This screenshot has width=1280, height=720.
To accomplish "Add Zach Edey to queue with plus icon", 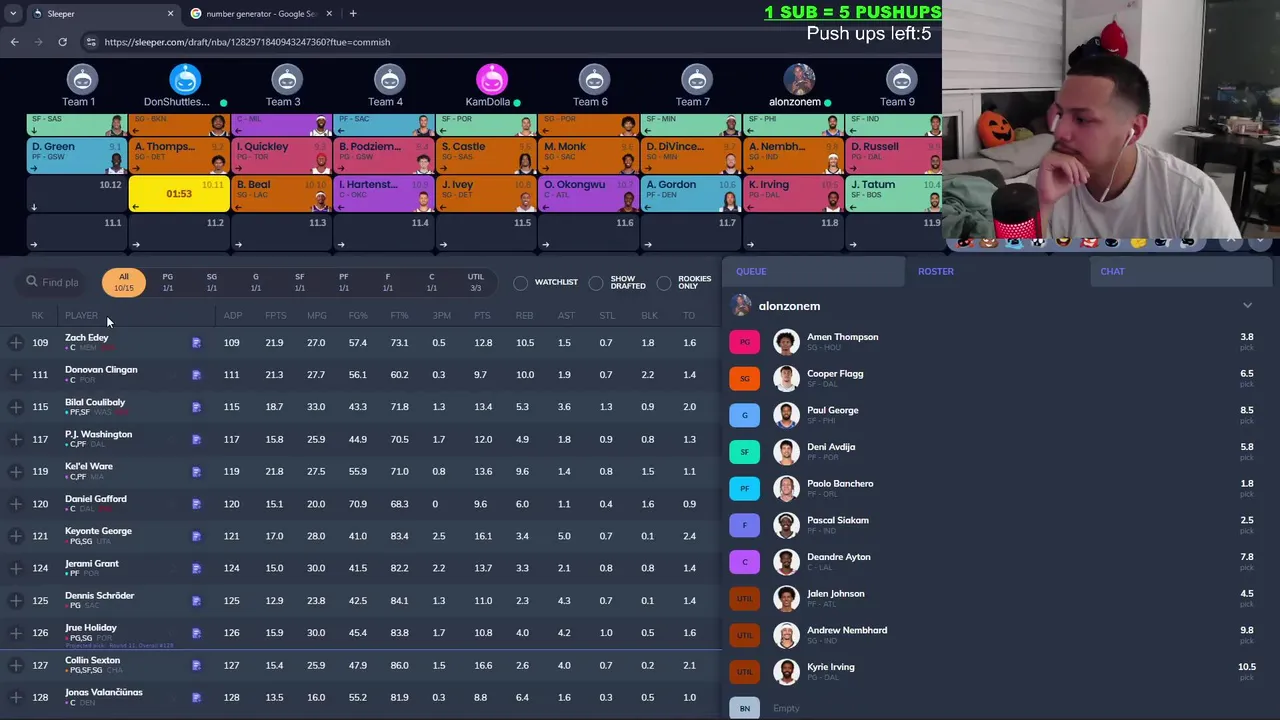I will click(16, 343).
